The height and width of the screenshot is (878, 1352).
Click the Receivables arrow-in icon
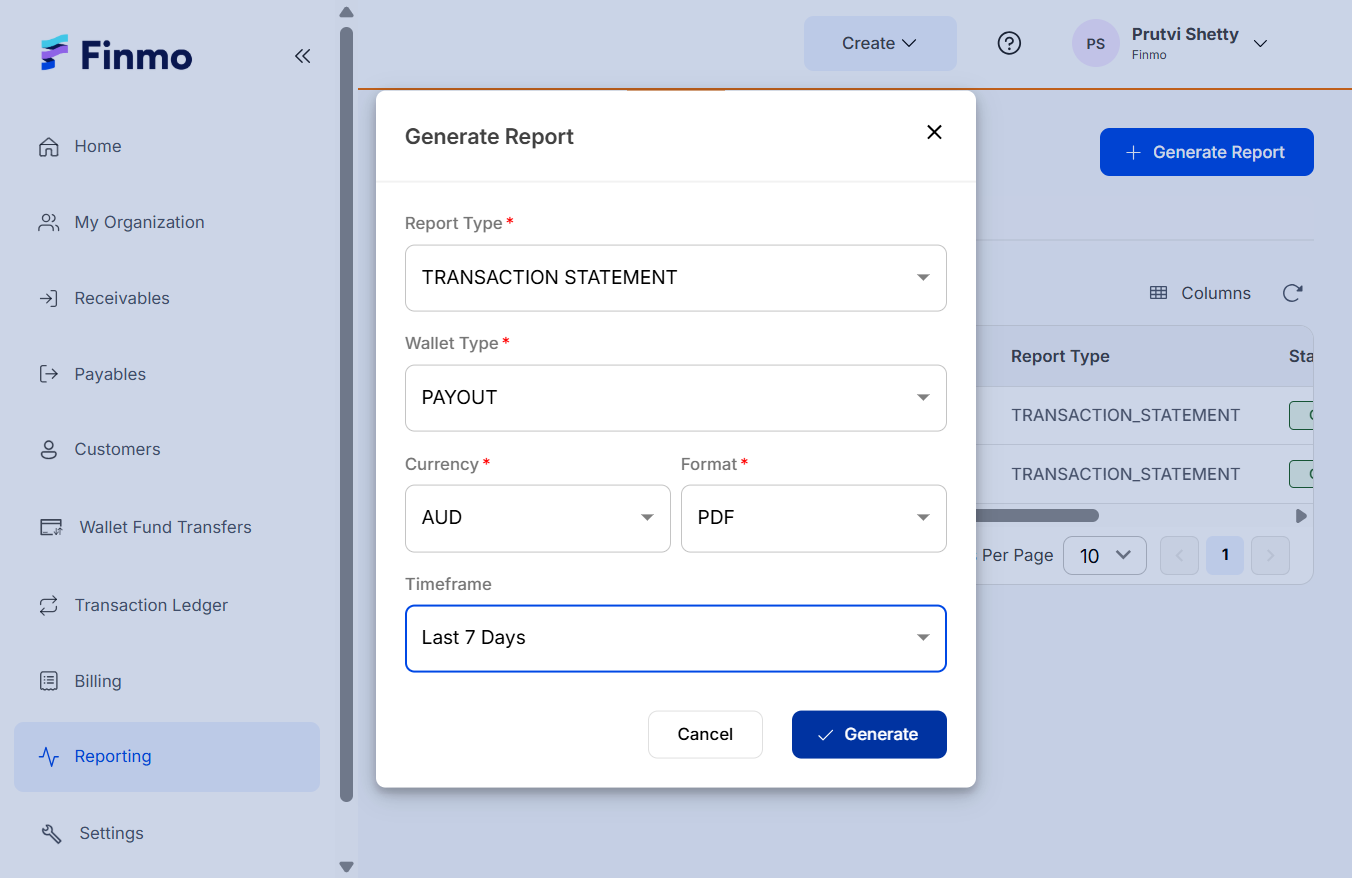(x=48, y=299)
